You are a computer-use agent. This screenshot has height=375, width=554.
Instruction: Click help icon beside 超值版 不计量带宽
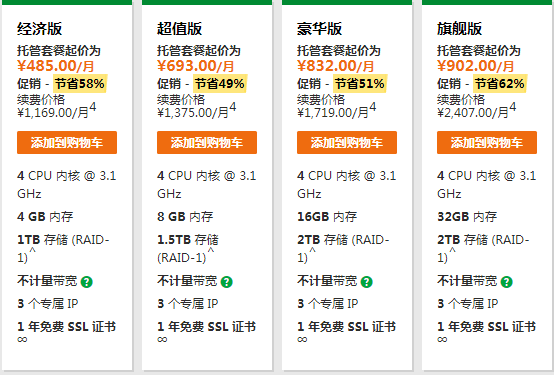(x=226, y=282)
